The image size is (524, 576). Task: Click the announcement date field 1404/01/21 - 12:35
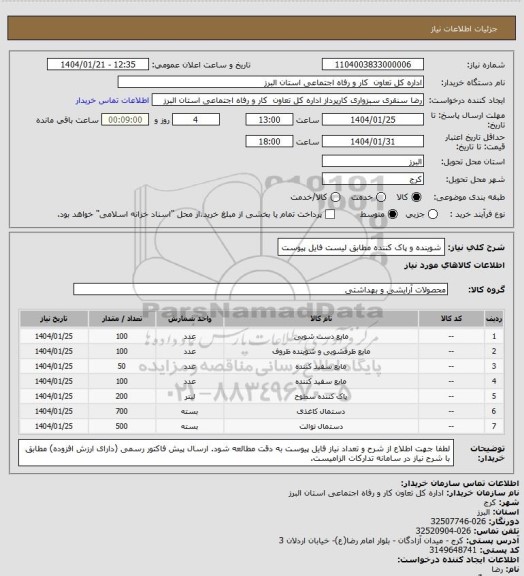pyautogui.click(x=98, y=65)
